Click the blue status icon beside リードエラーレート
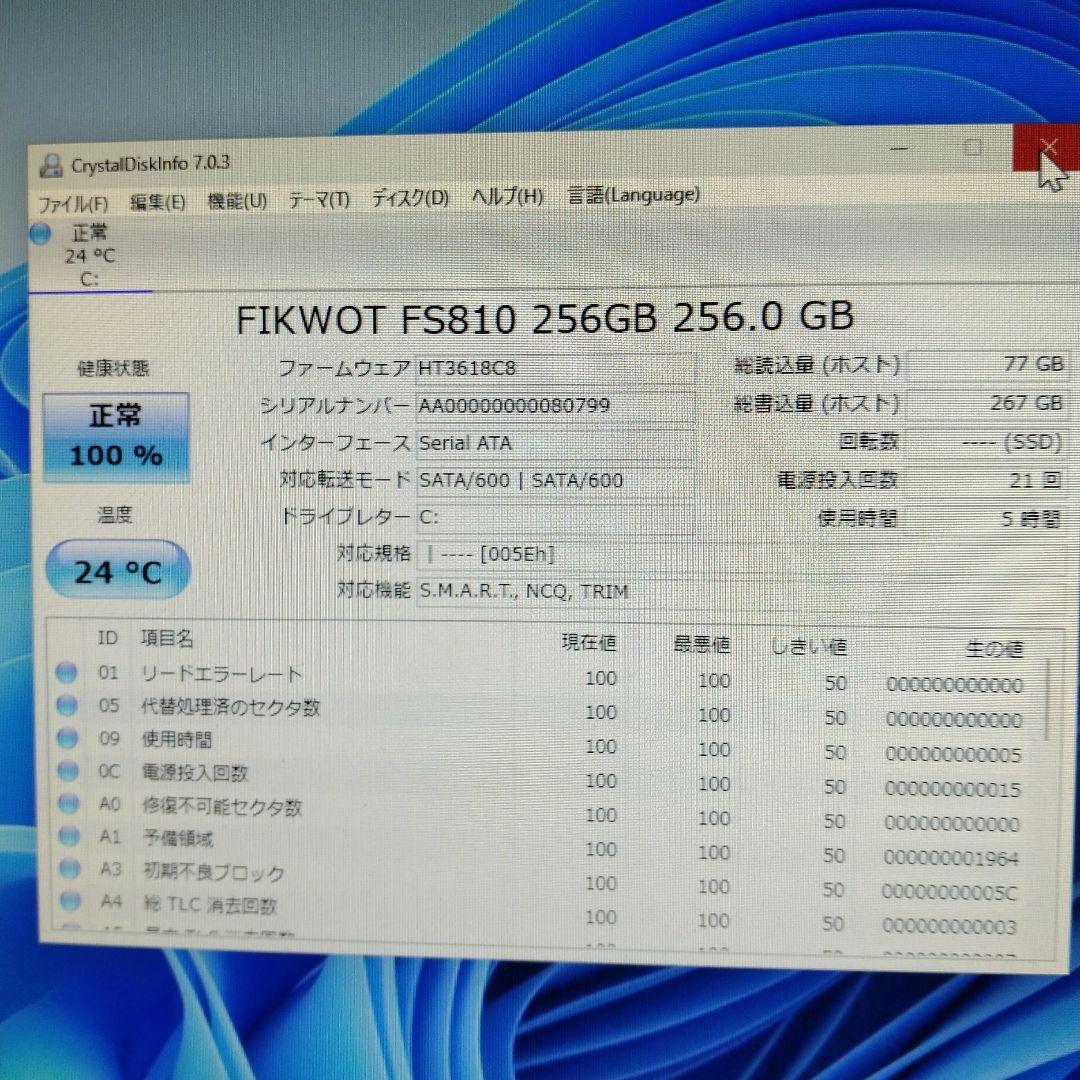The height and width of the screenshot is (1080, 1080). point(67,673)
